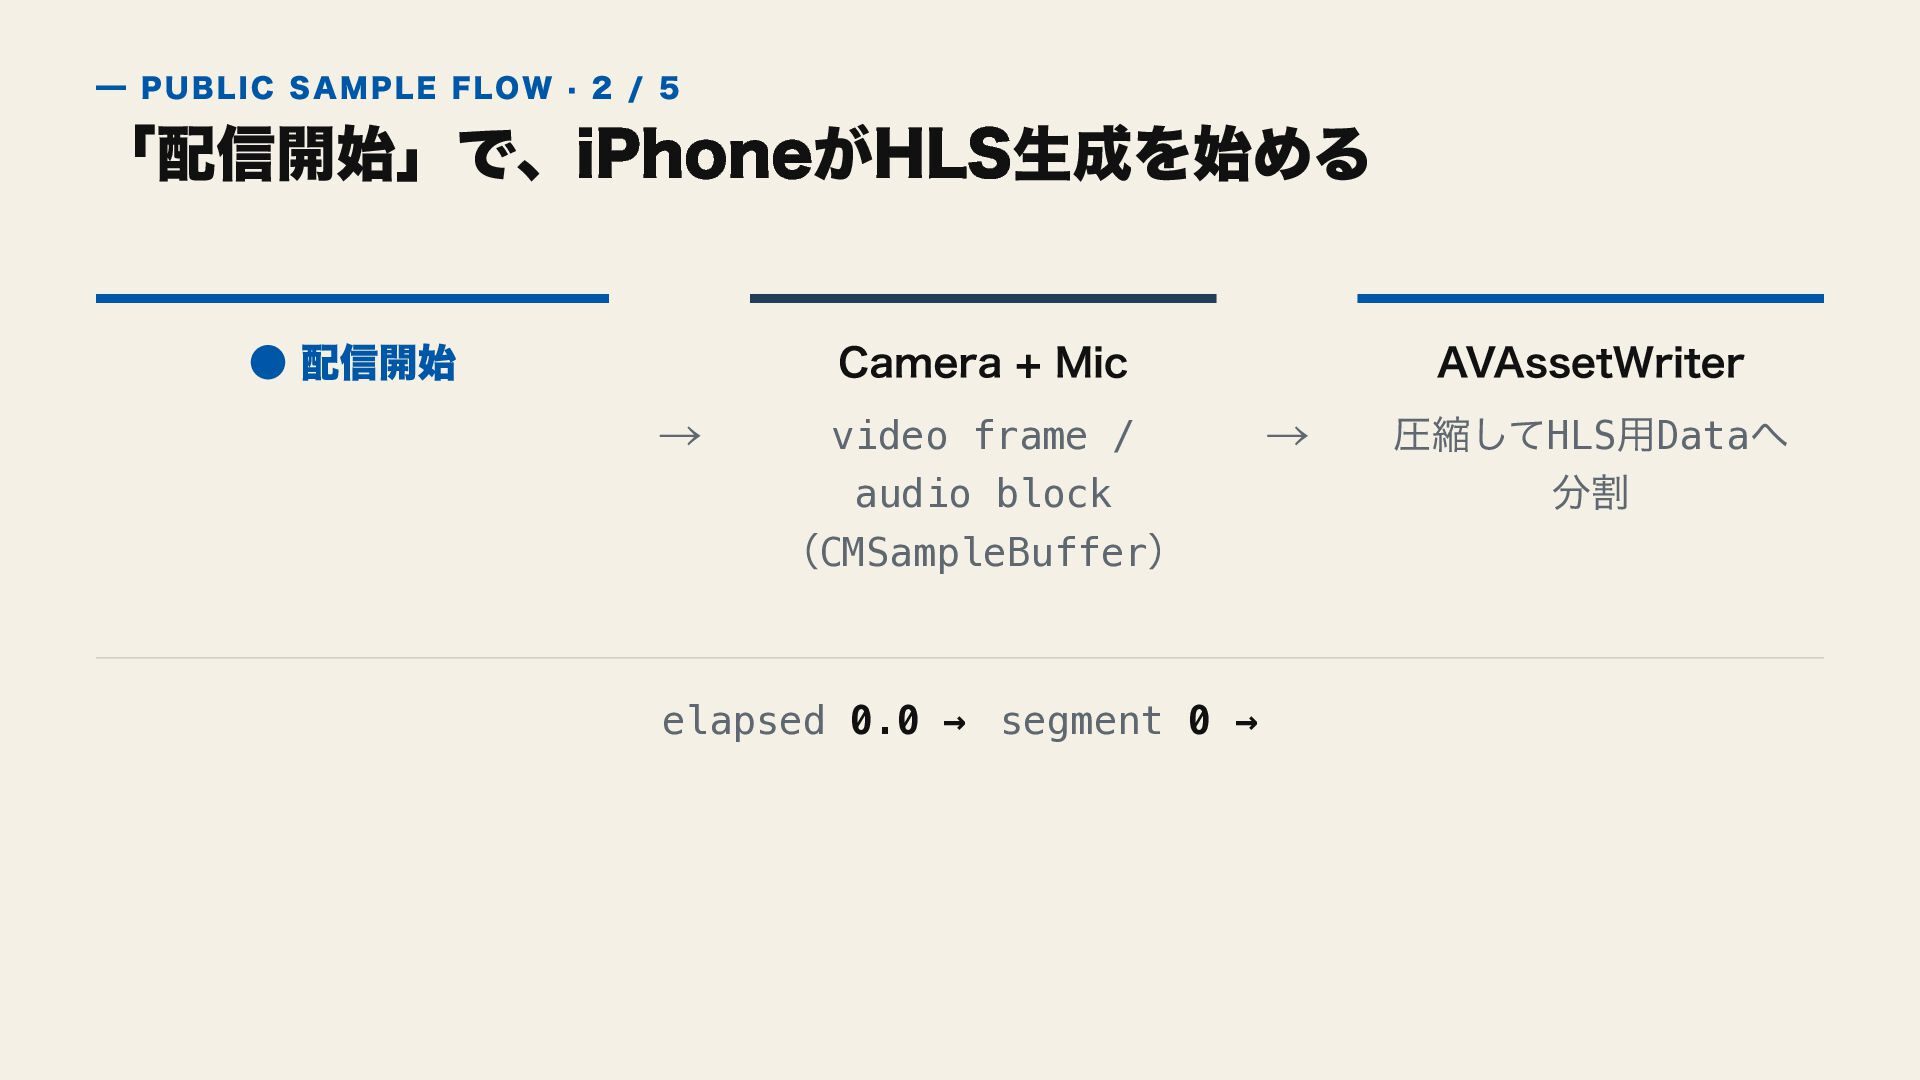
Task: Click the arrow pointing to AVAssetWriter
Action: [x=1287, y=436]
